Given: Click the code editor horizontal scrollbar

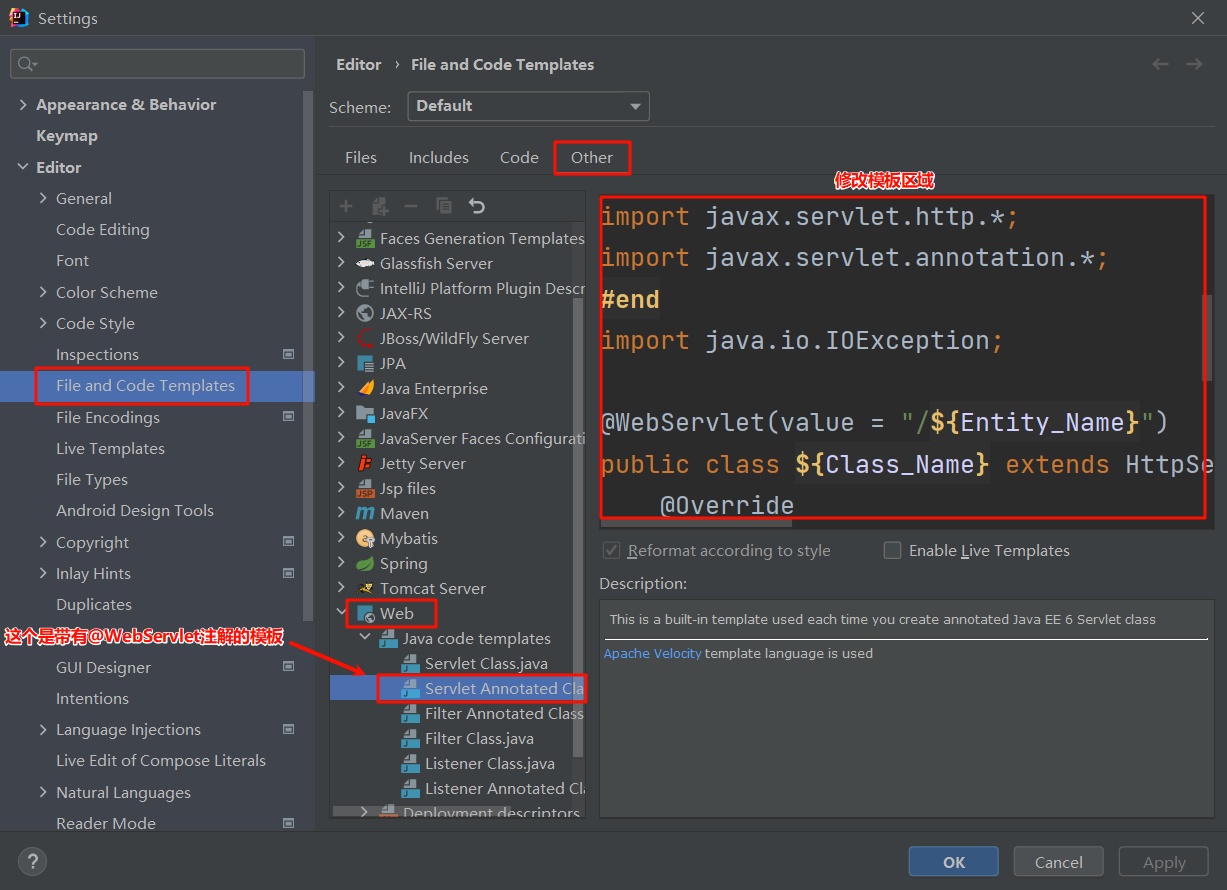Looking at the screenshot, I should (x=696, y=522).
